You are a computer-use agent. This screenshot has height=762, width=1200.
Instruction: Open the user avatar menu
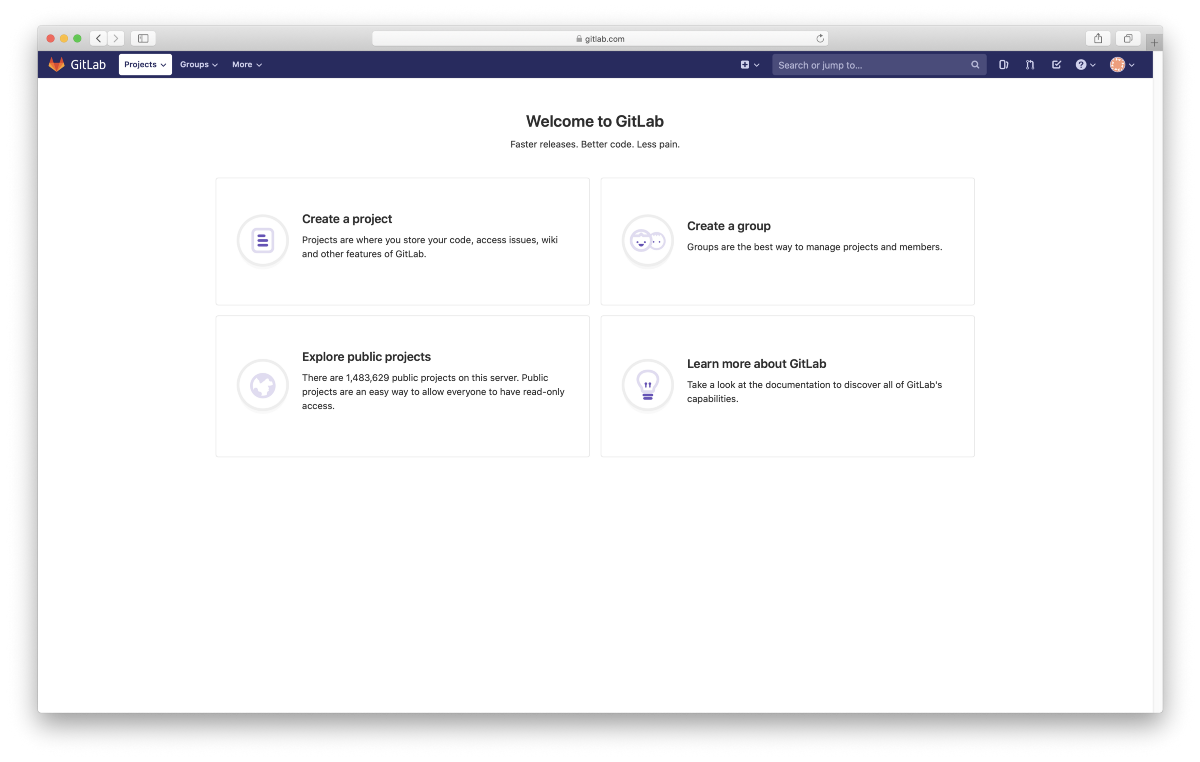coord(1122,64)
